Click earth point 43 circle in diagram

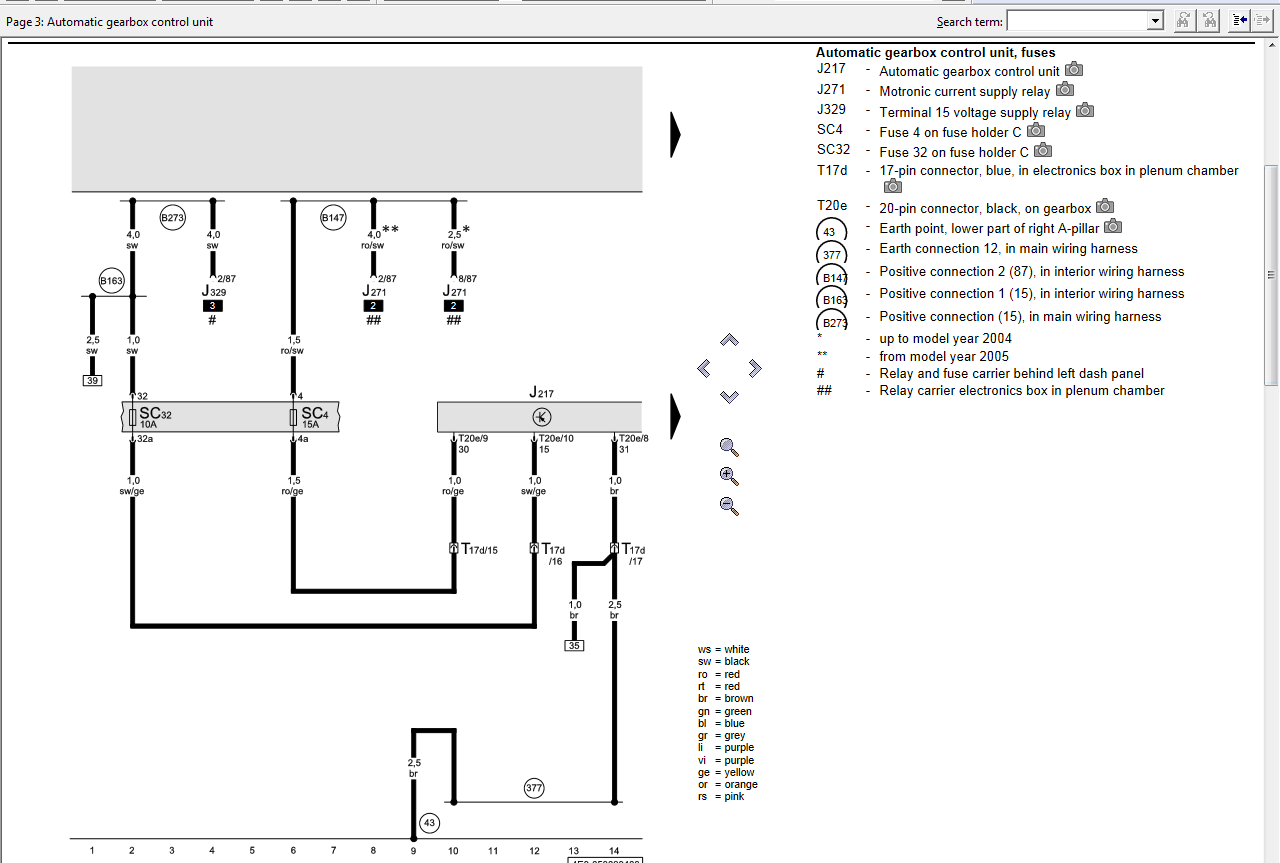[x=430, y=824]
